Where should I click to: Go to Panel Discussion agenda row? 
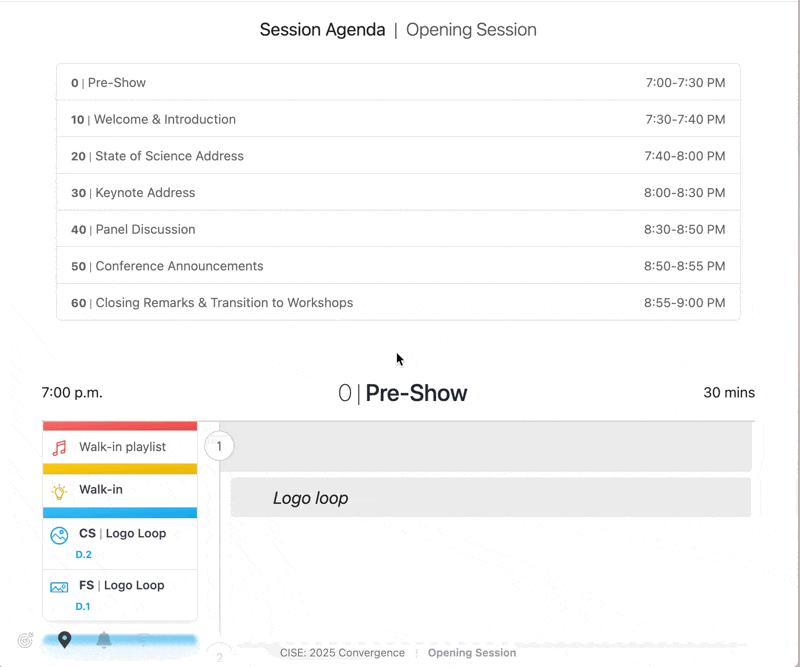pos(398,230)
